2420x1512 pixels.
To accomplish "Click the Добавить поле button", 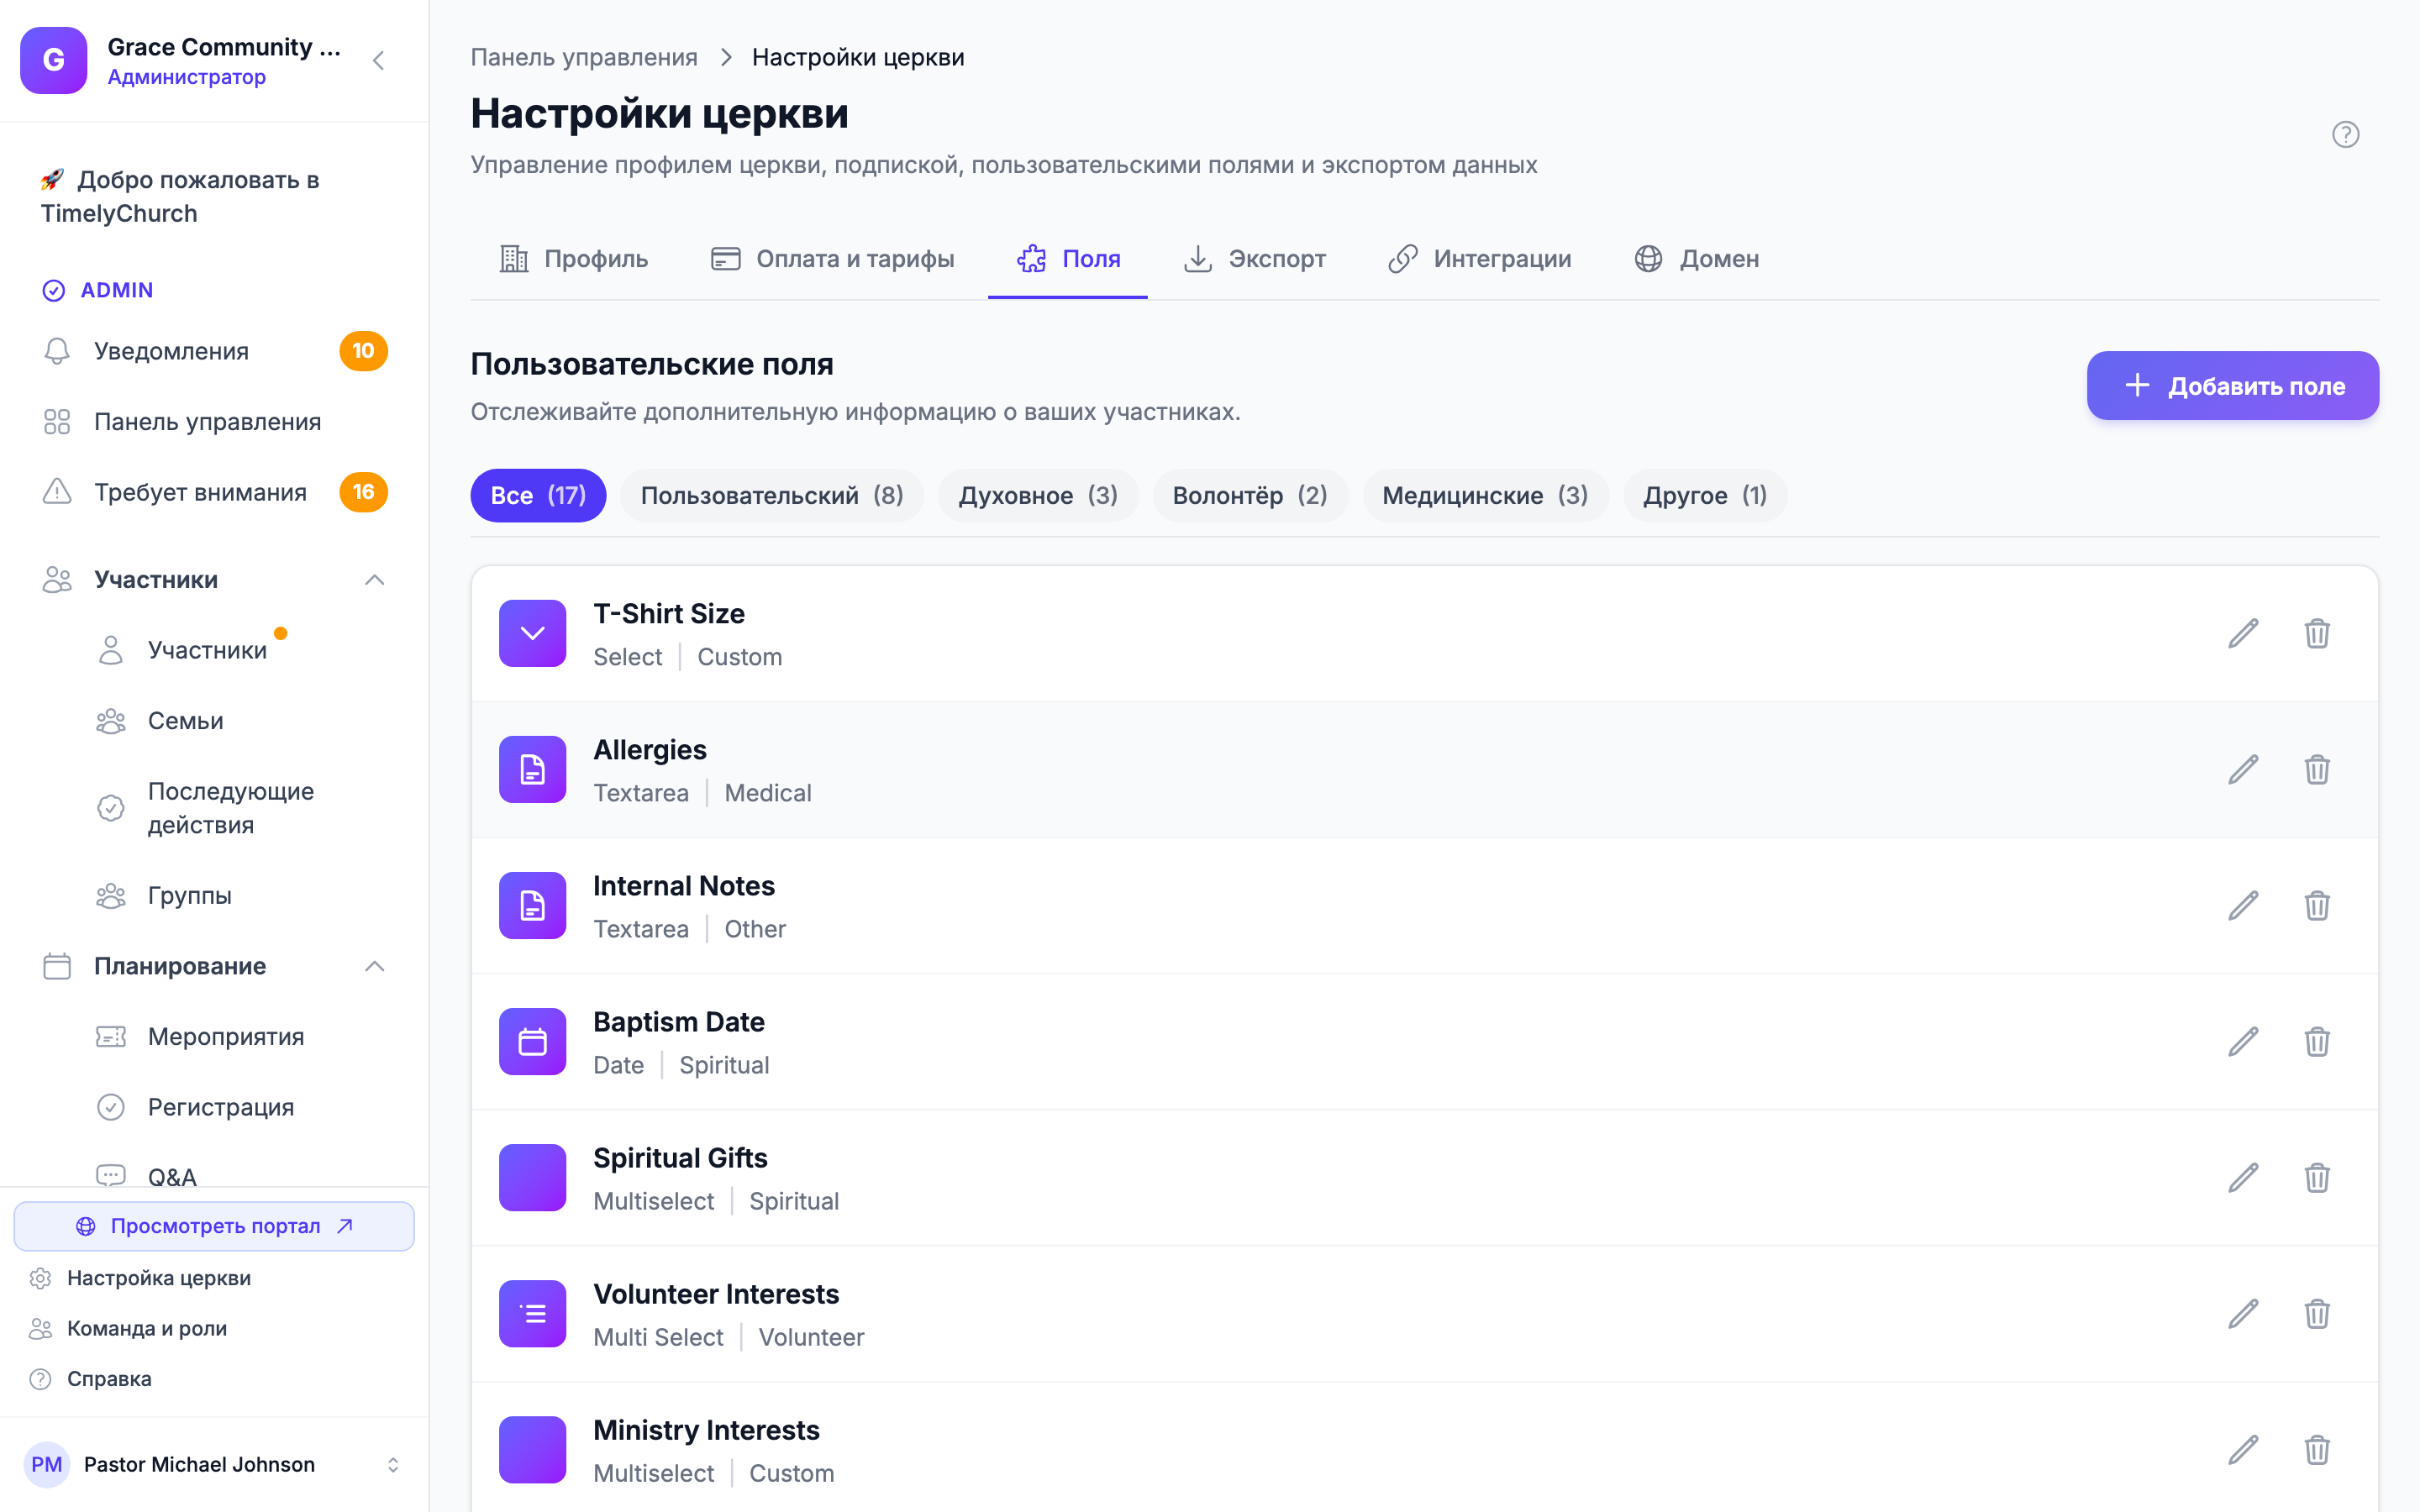I will tap(2232, 386).
